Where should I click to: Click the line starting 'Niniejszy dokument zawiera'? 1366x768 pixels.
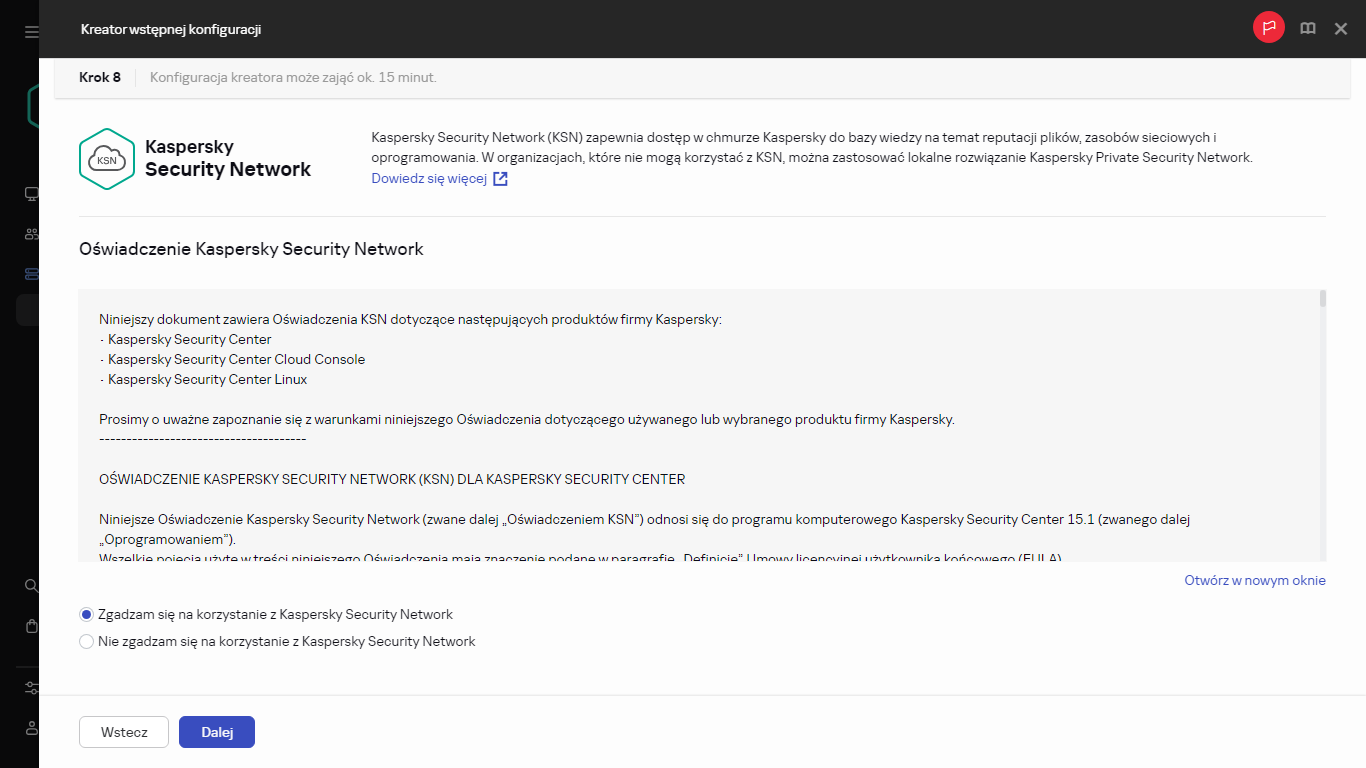coord(410,319)
